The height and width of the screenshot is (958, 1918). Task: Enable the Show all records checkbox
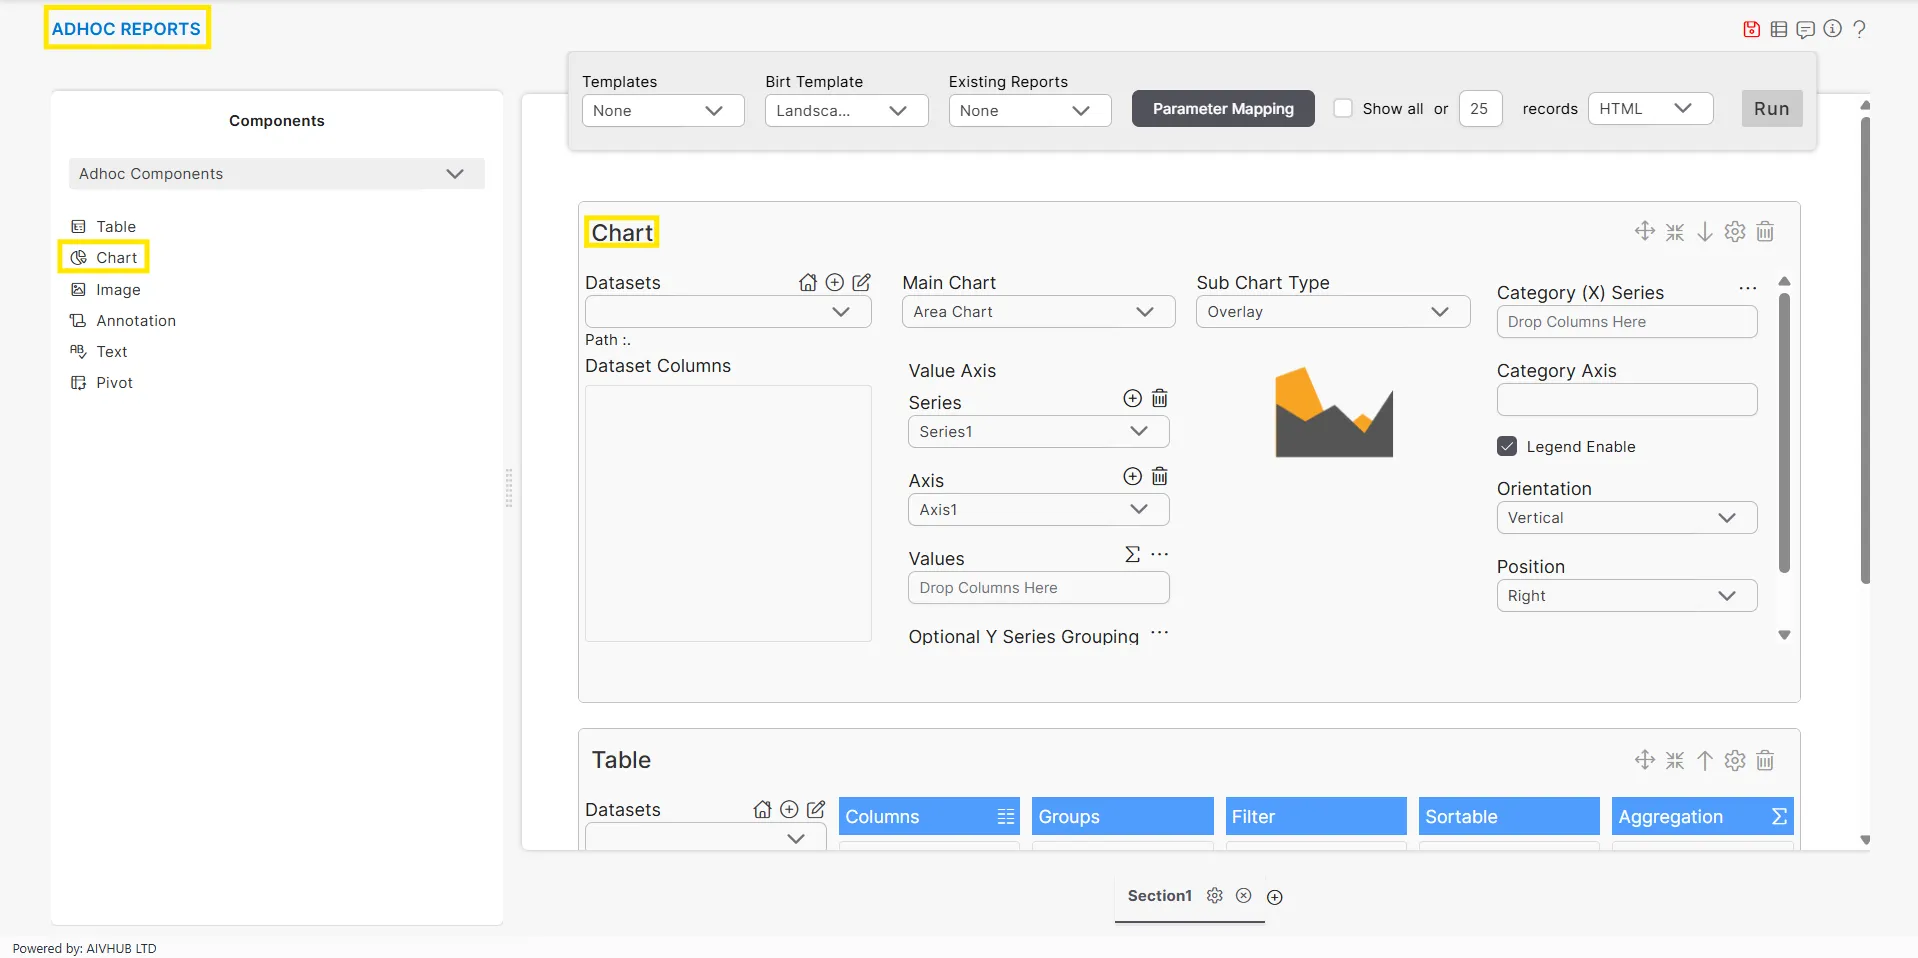pos(1343,109)
